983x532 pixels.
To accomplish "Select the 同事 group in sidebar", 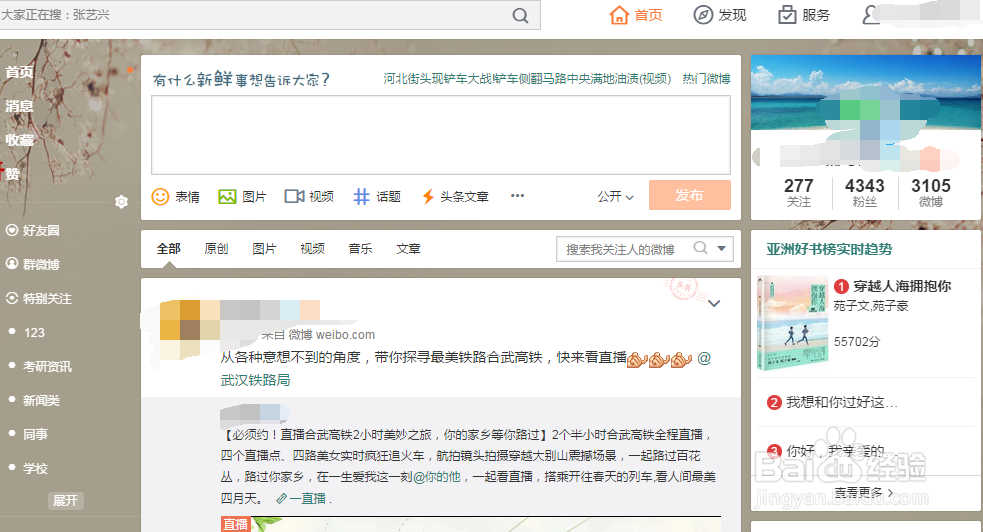I will 35,434.
